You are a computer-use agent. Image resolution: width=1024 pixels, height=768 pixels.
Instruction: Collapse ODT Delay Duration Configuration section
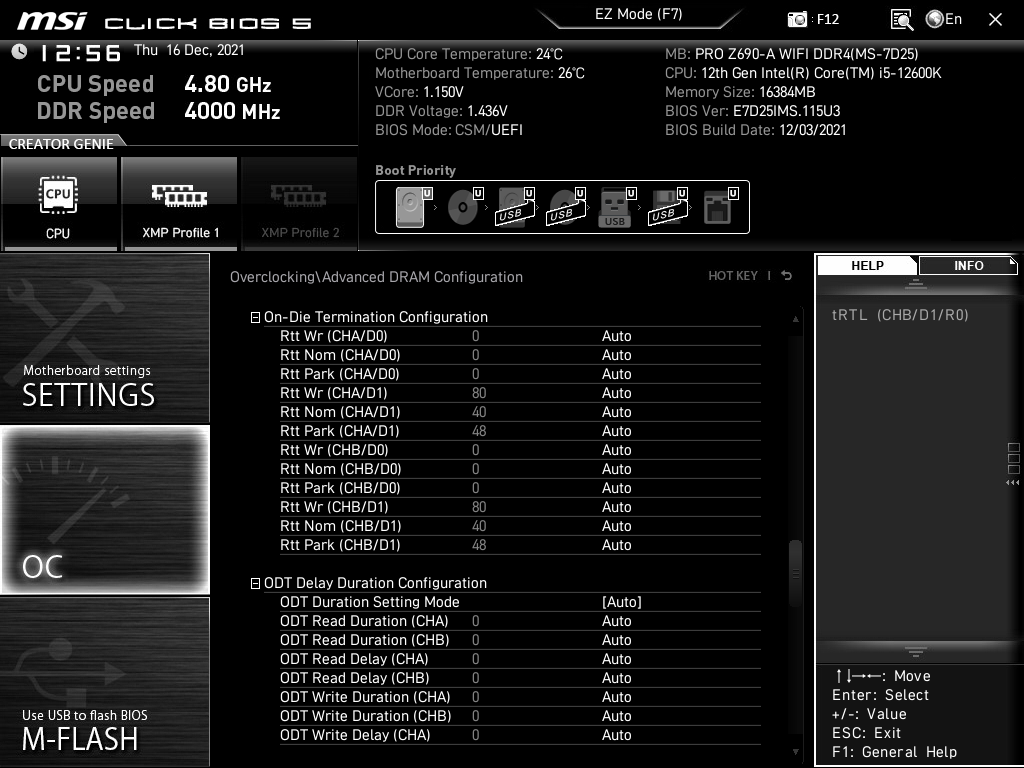click(x=255, y=583)
